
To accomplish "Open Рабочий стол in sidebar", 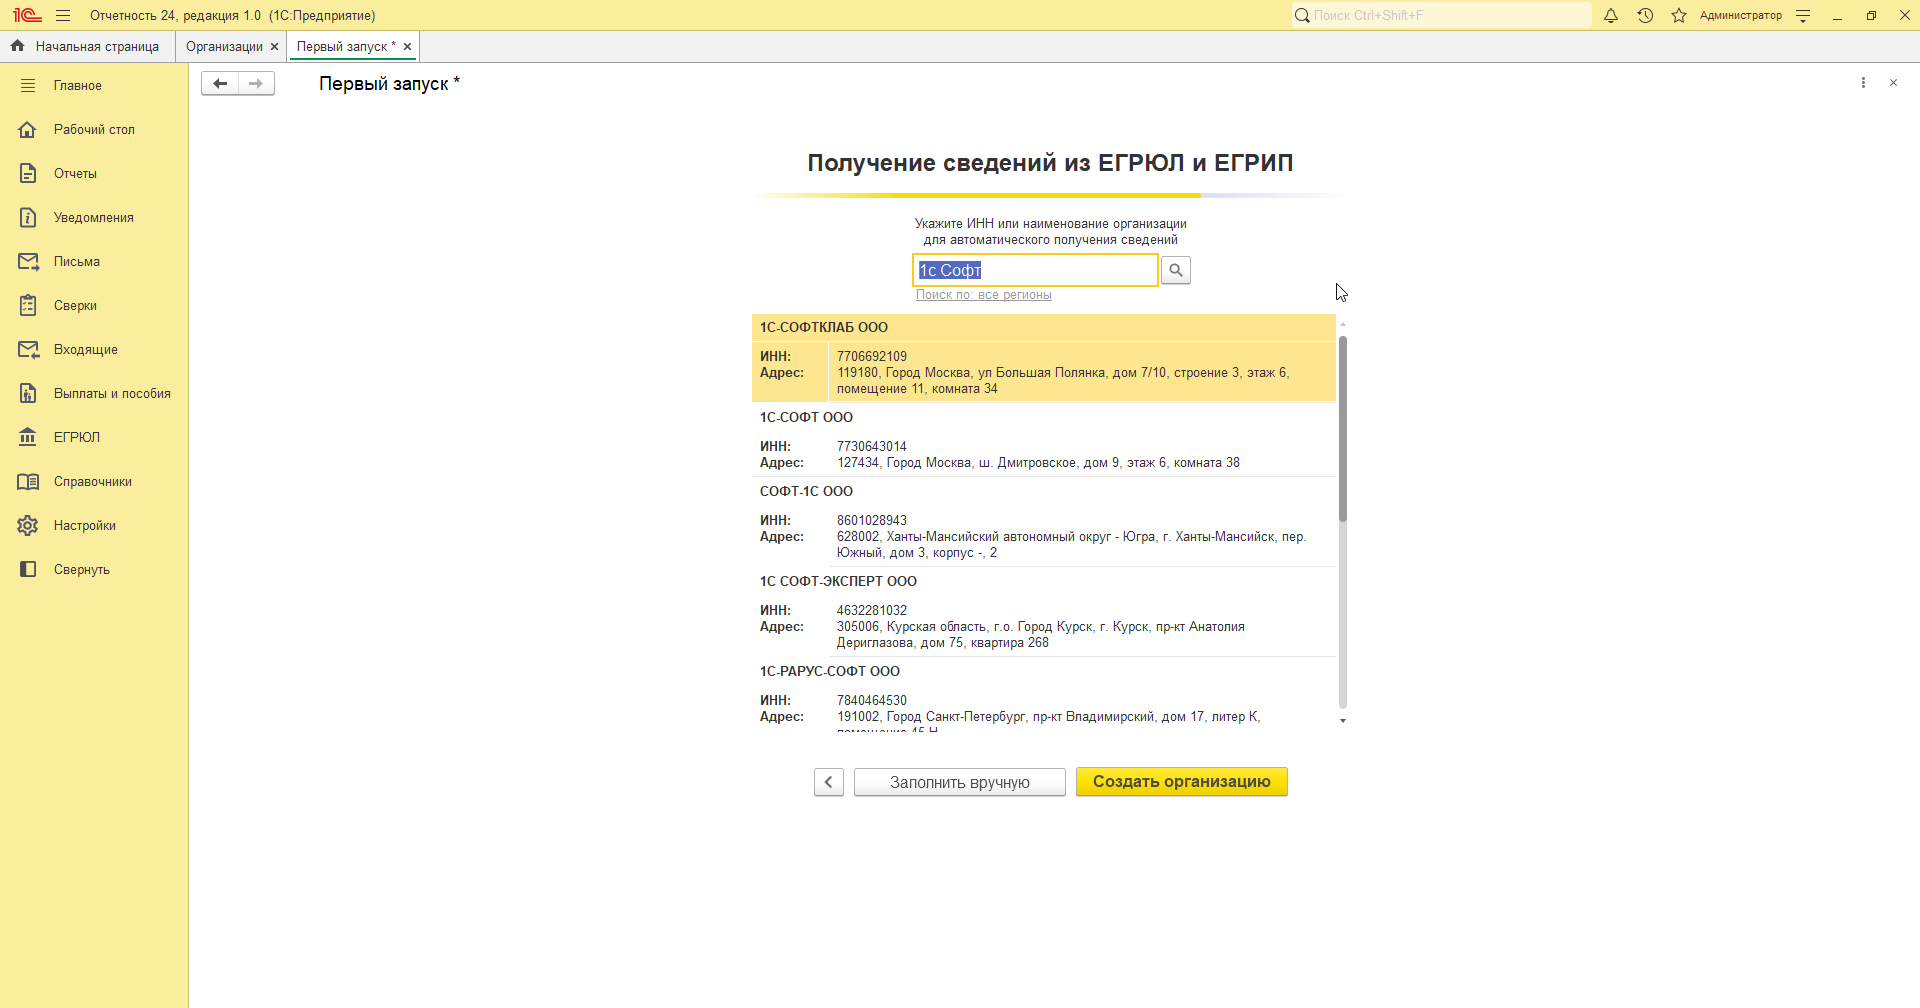I will click(94, 129).
